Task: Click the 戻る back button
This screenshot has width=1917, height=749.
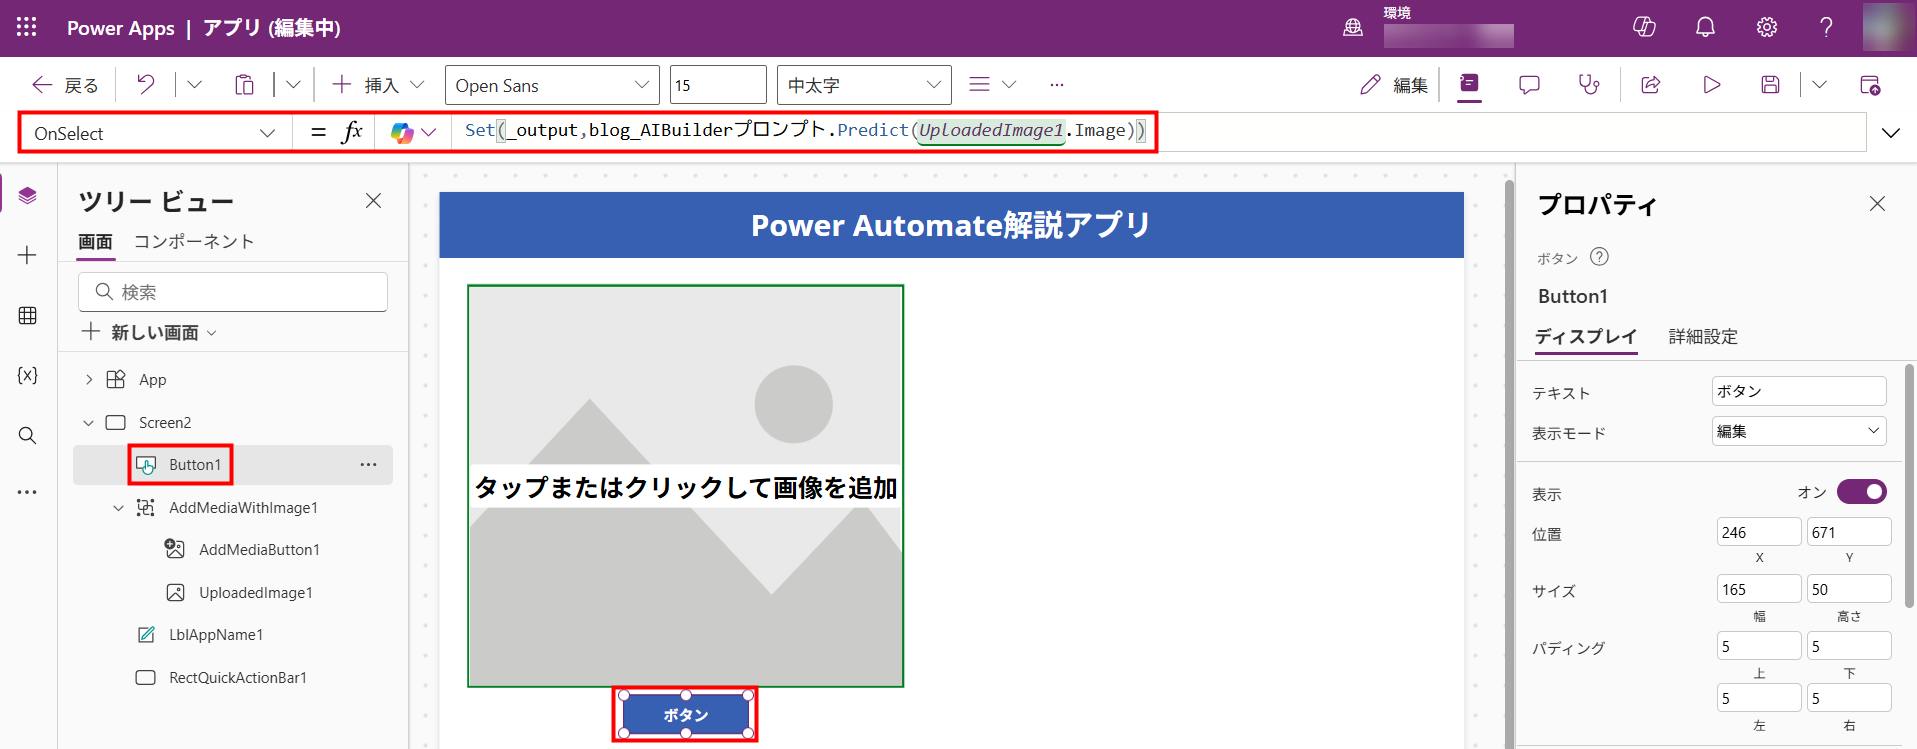Action: tap(66, 85)
